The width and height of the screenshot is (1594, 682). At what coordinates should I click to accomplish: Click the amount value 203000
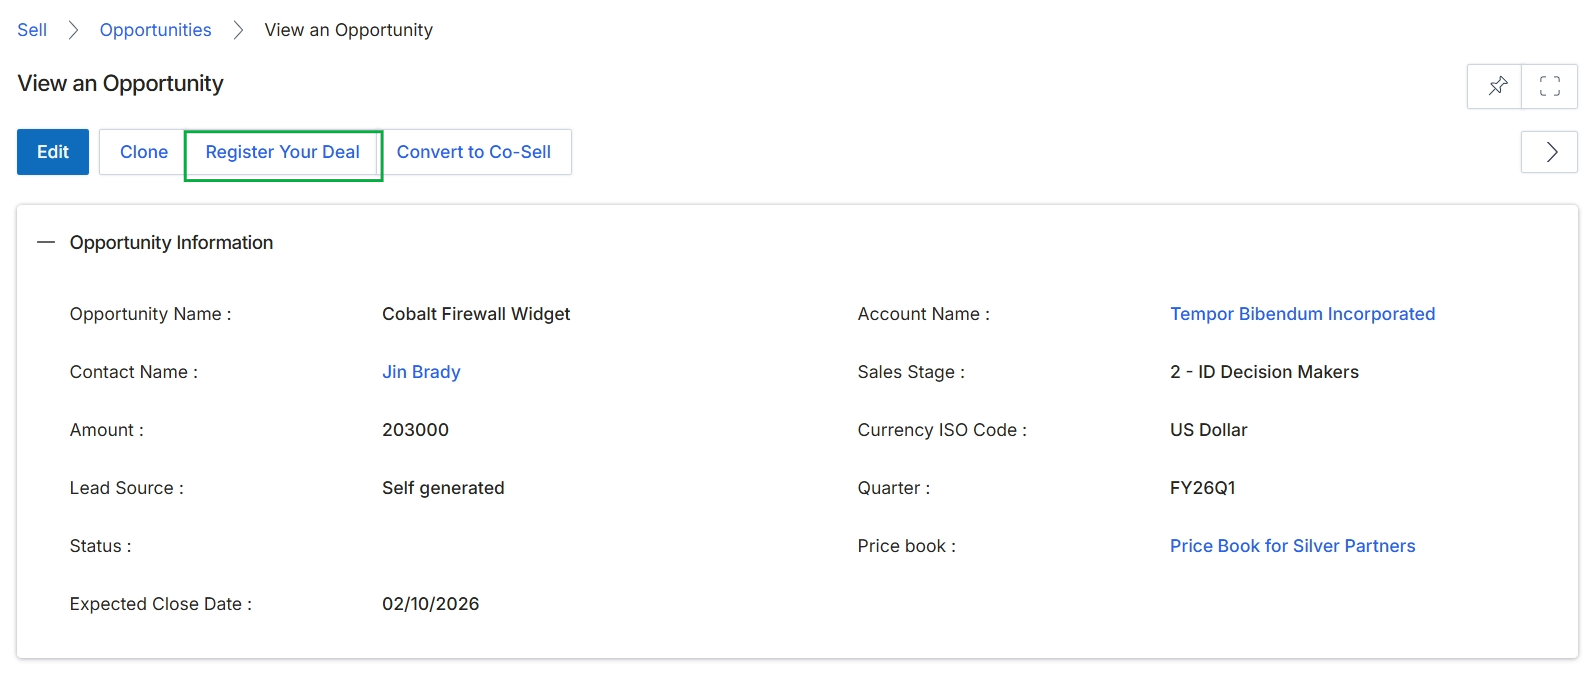pos(415,430)
